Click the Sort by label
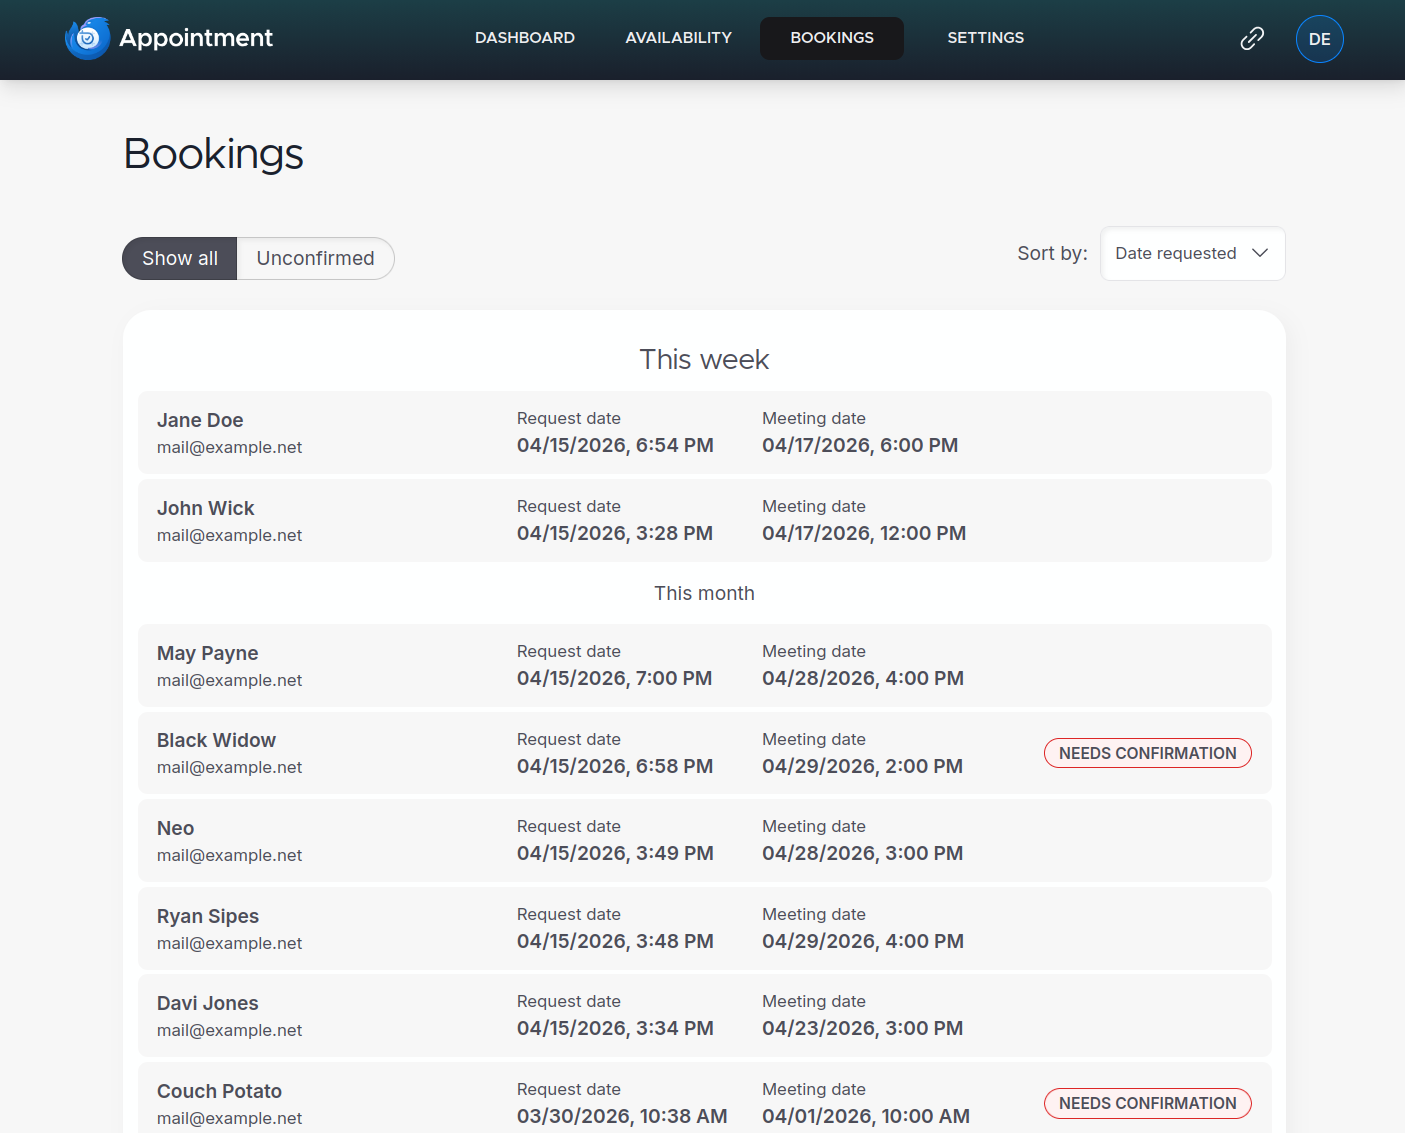This screenshot has width=1405, height=1133. coord(1052,253)
